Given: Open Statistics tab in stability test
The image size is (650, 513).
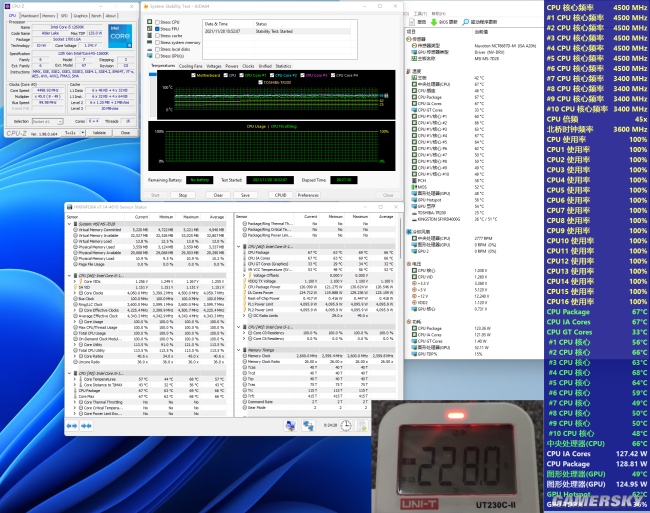Looking at the screenshot, I should [283, 66].
